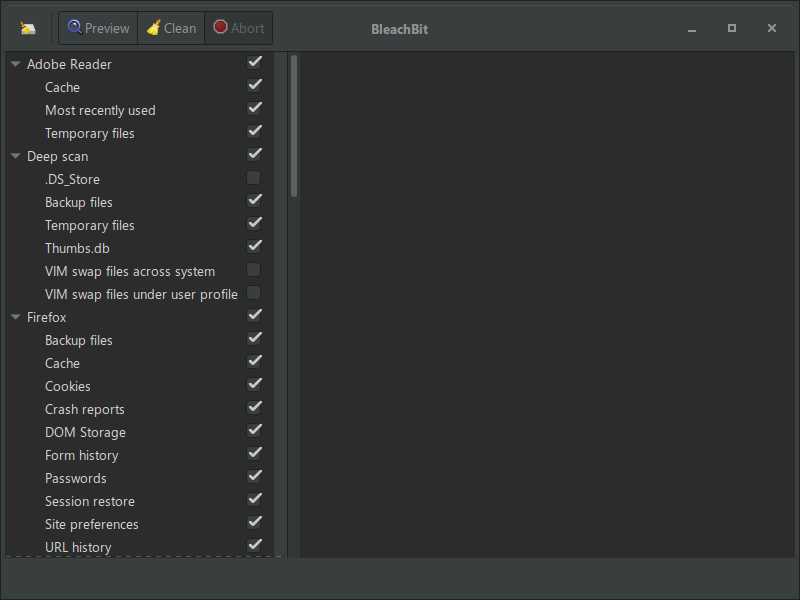Image resolution: width=800 pixels, height=600 pixels.
Task: Uncheck the Crash reports checkbox
Action: click(x=254, y=408)
